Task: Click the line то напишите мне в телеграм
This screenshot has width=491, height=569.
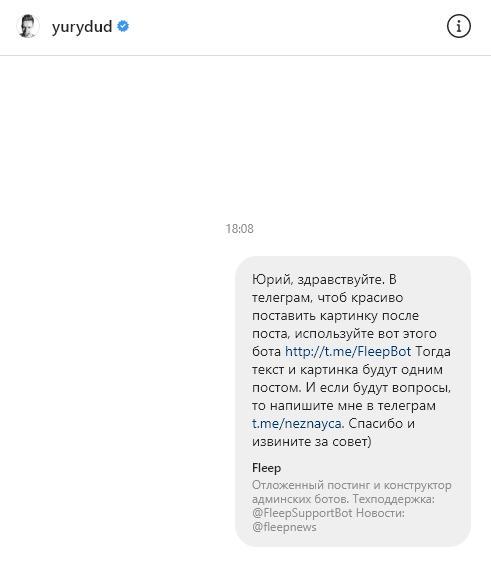Action: tap(344, 406)
